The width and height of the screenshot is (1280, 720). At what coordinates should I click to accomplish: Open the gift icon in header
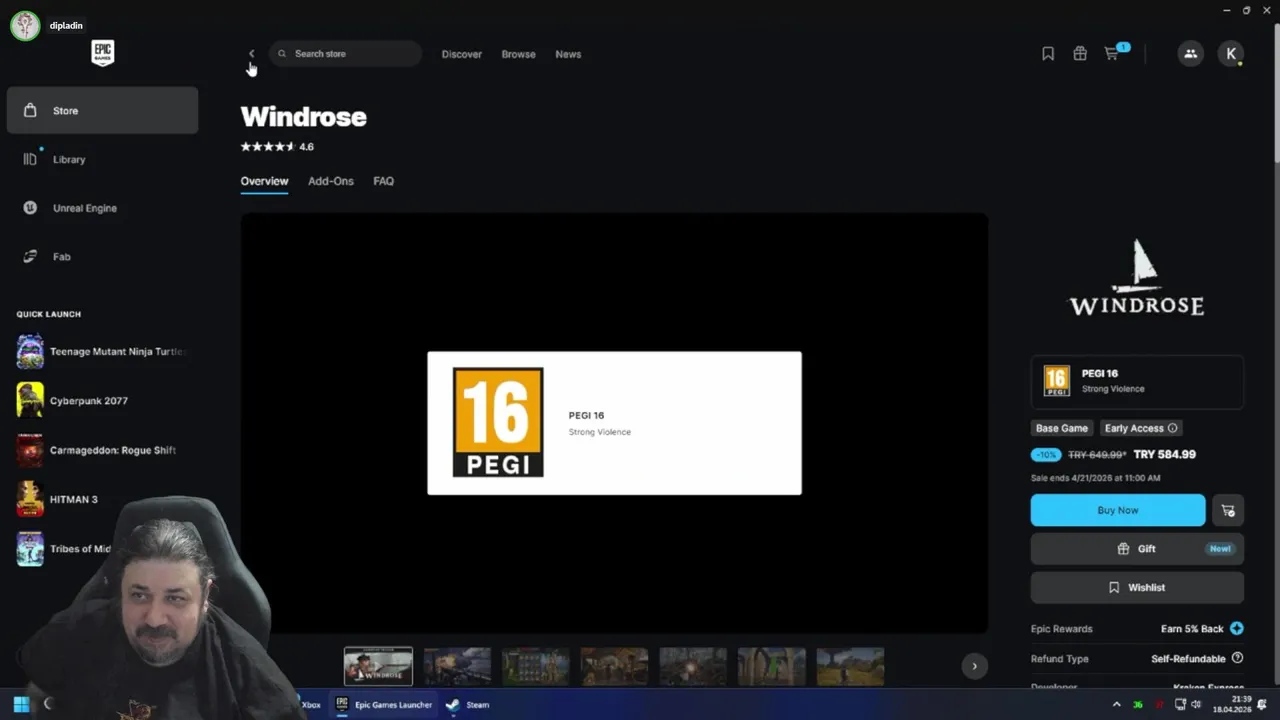1080,54
